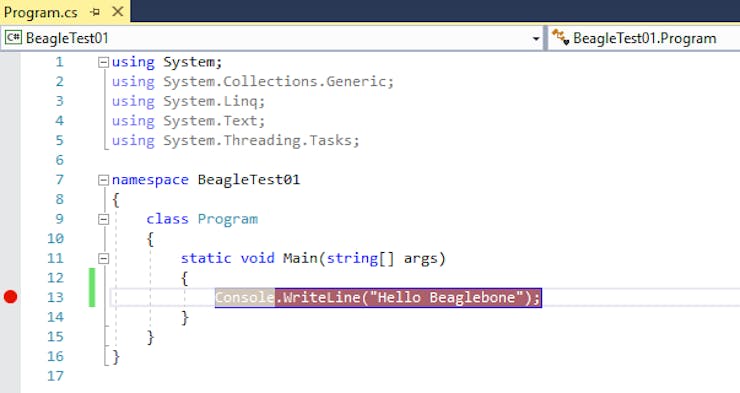
Task: Click the C# project icon in navigation bar
Action: tap(13, 38)
